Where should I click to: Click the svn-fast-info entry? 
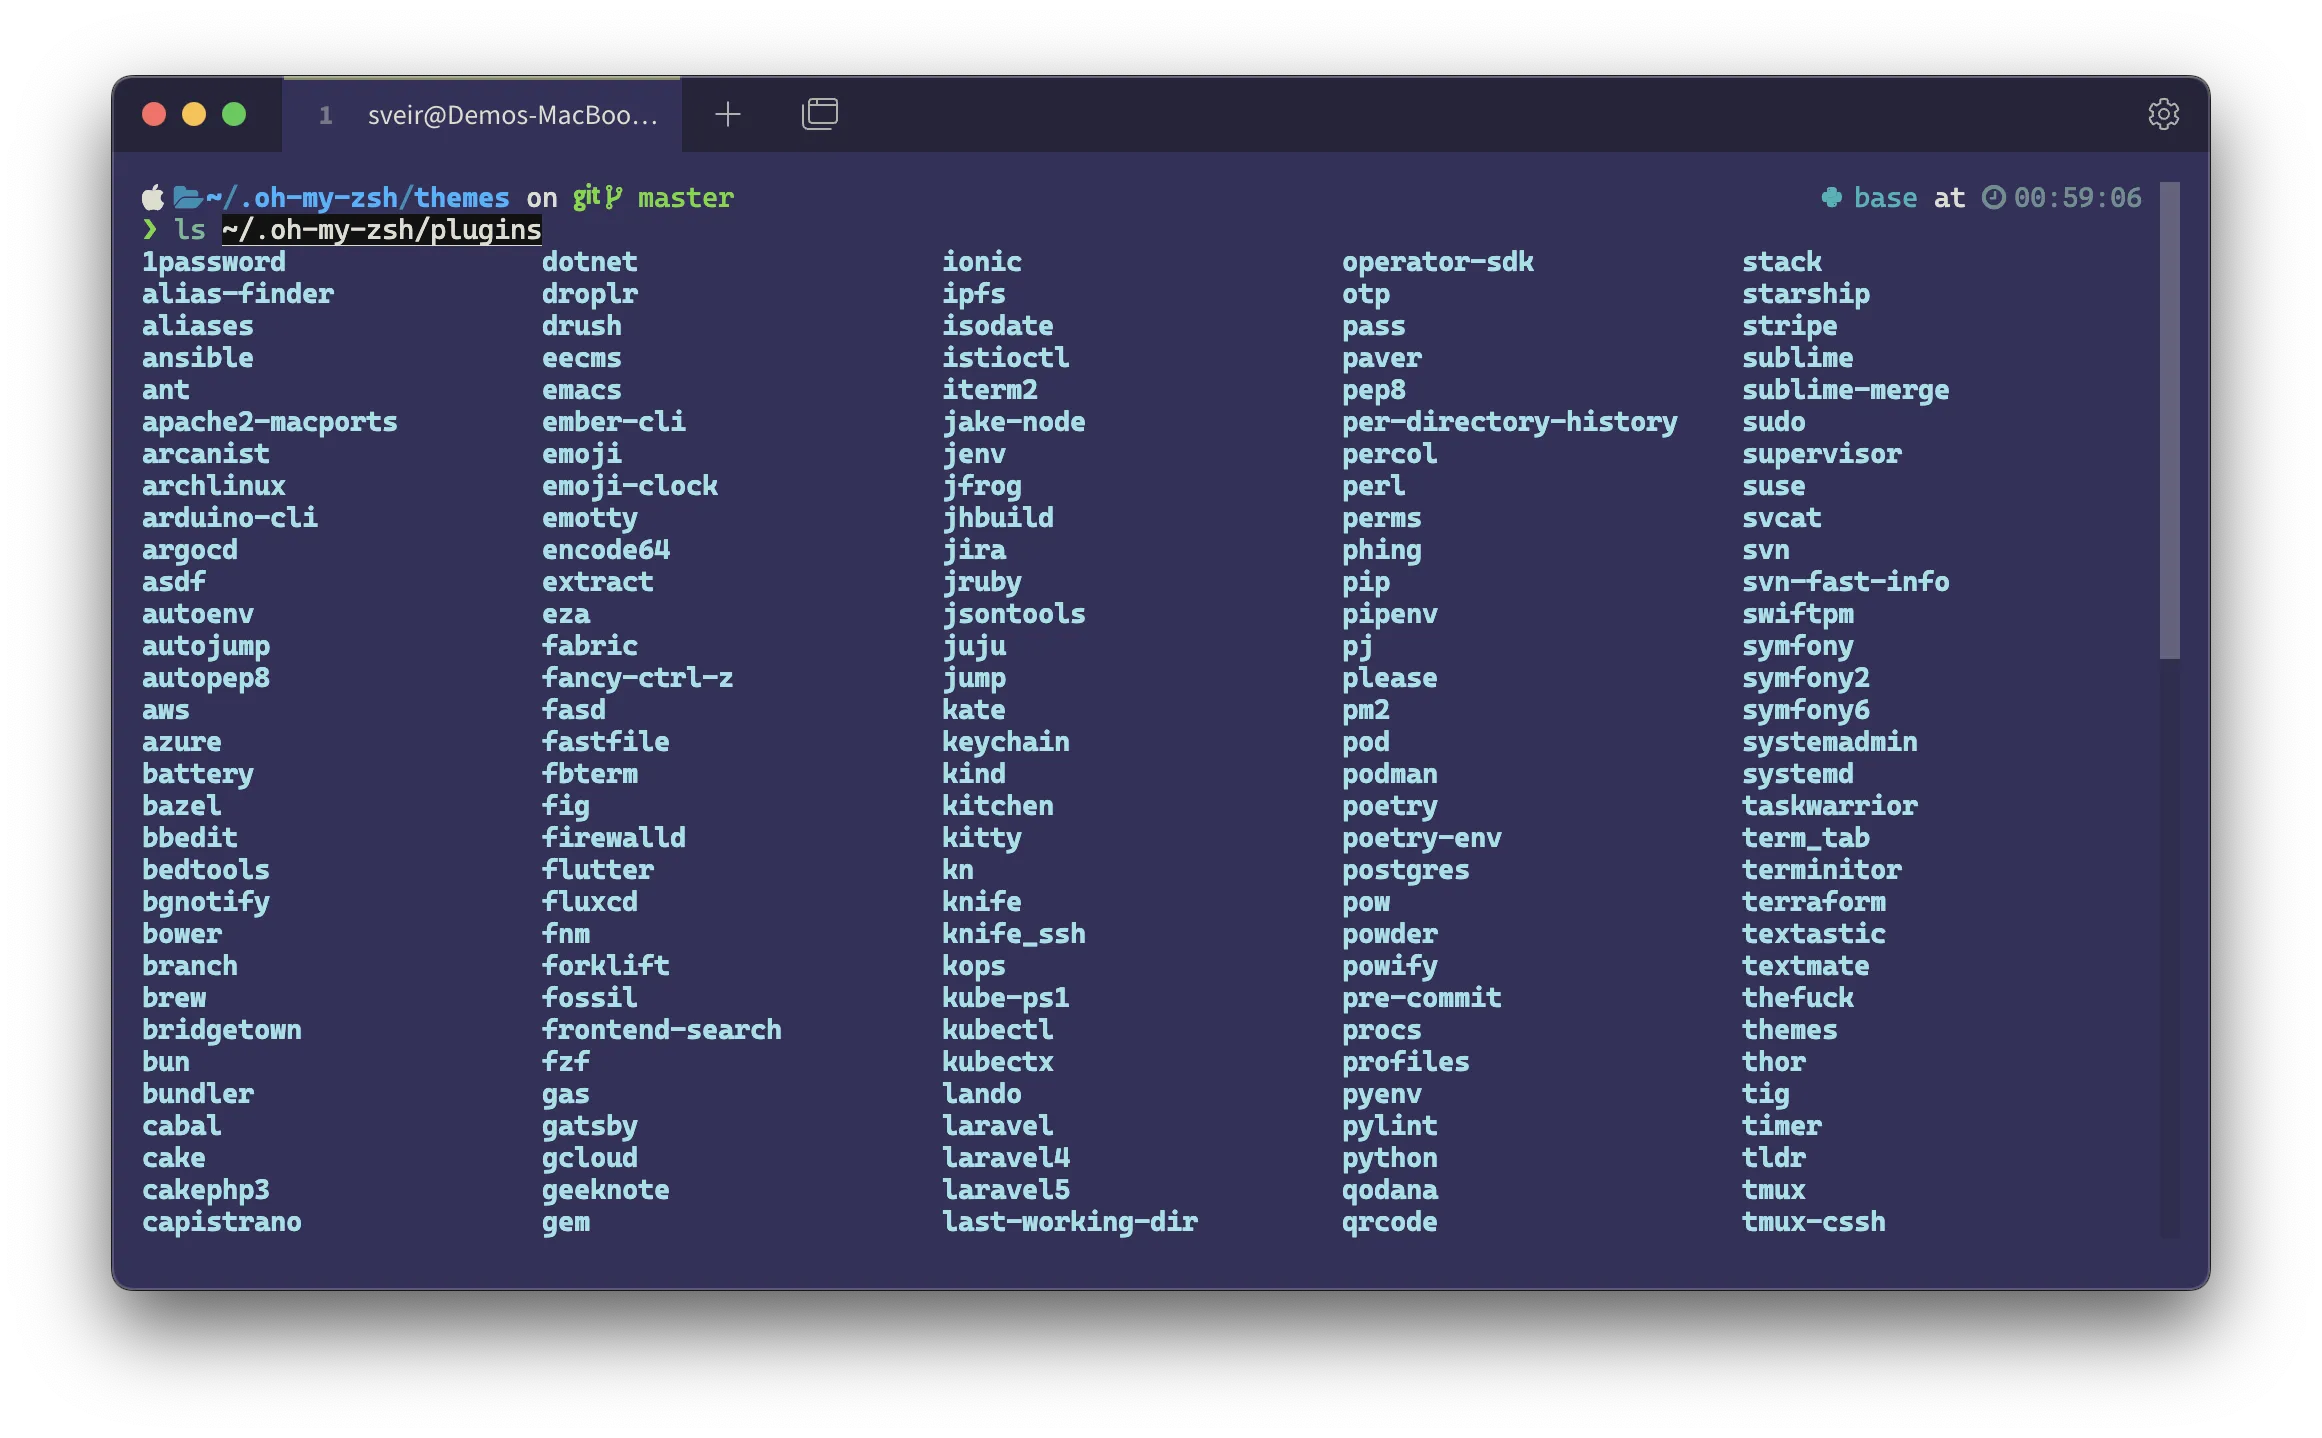(1846, 581)
